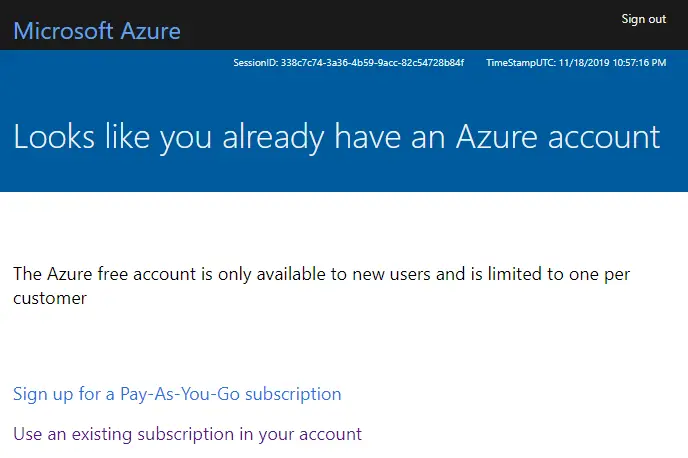Click the word 'Azure' in the header logo
Image resolution: width=688 pixels, height=458 pixels.
tap(150, 31)
